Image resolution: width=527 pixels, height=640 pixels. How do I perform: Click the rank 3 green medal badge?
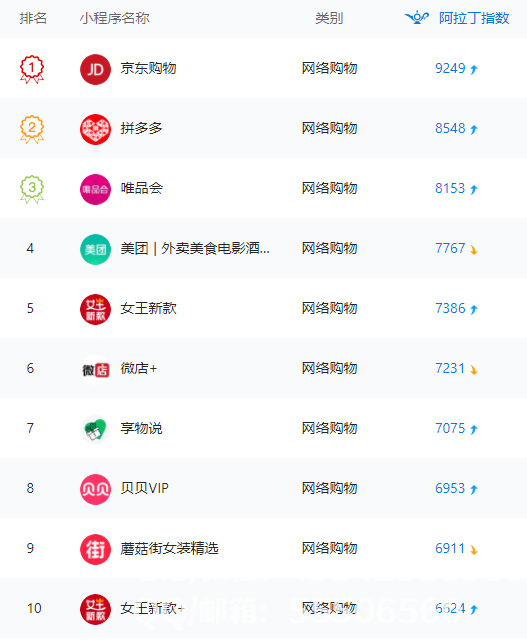tap(32, 189)
